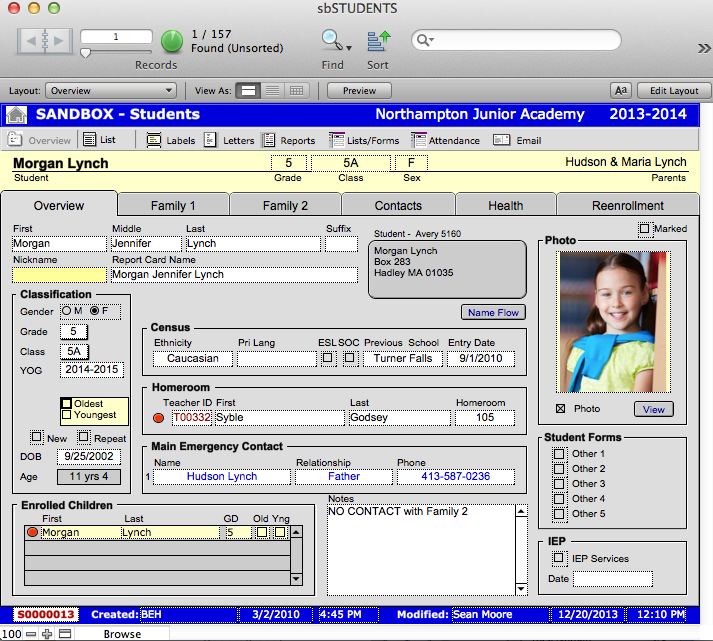Open the Labels icon in toolbar

153,141
